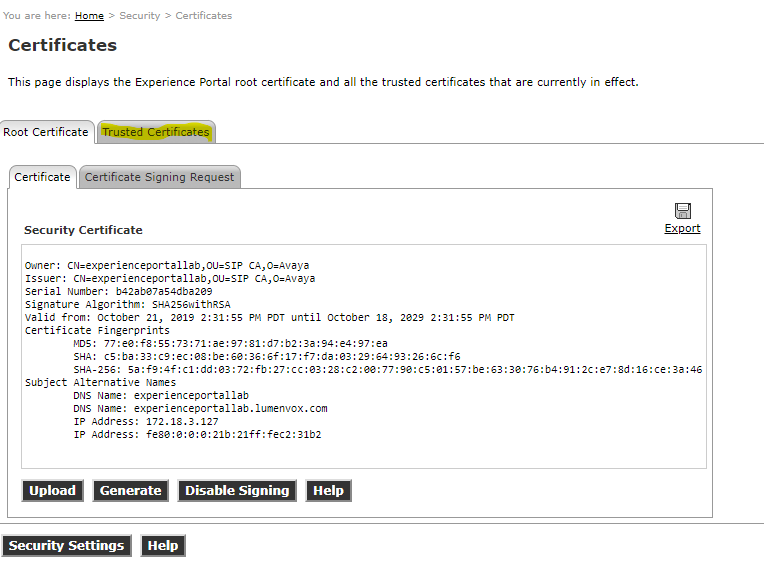Open the Certificate Signing Request tab
Viewport: 764px width, 573px height.
(159, 177)
